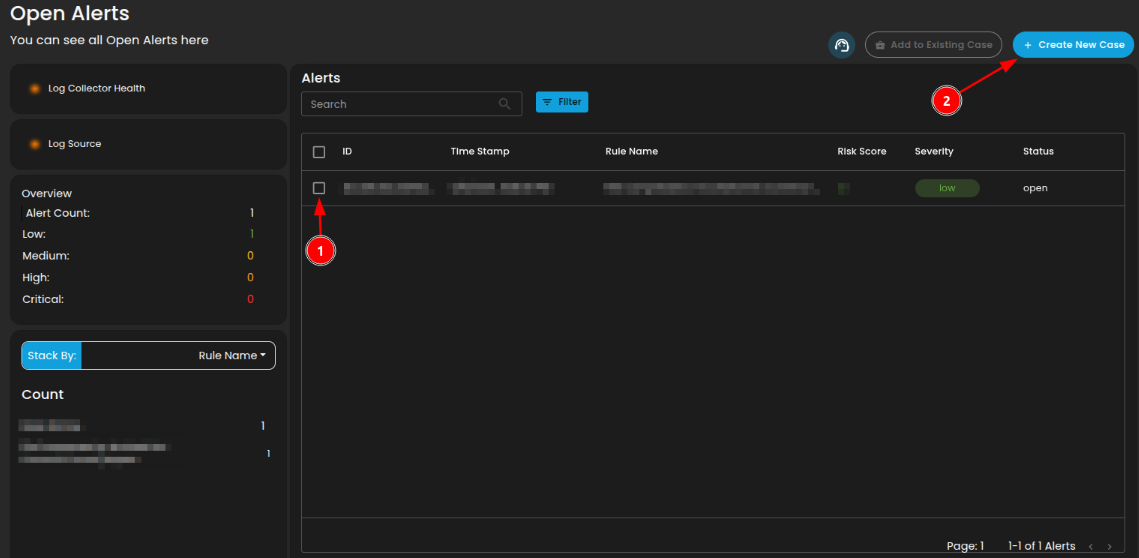Screen dimensions: 1139x558
Task: Click the green low severity badge
Action: (x=947, y=188)
